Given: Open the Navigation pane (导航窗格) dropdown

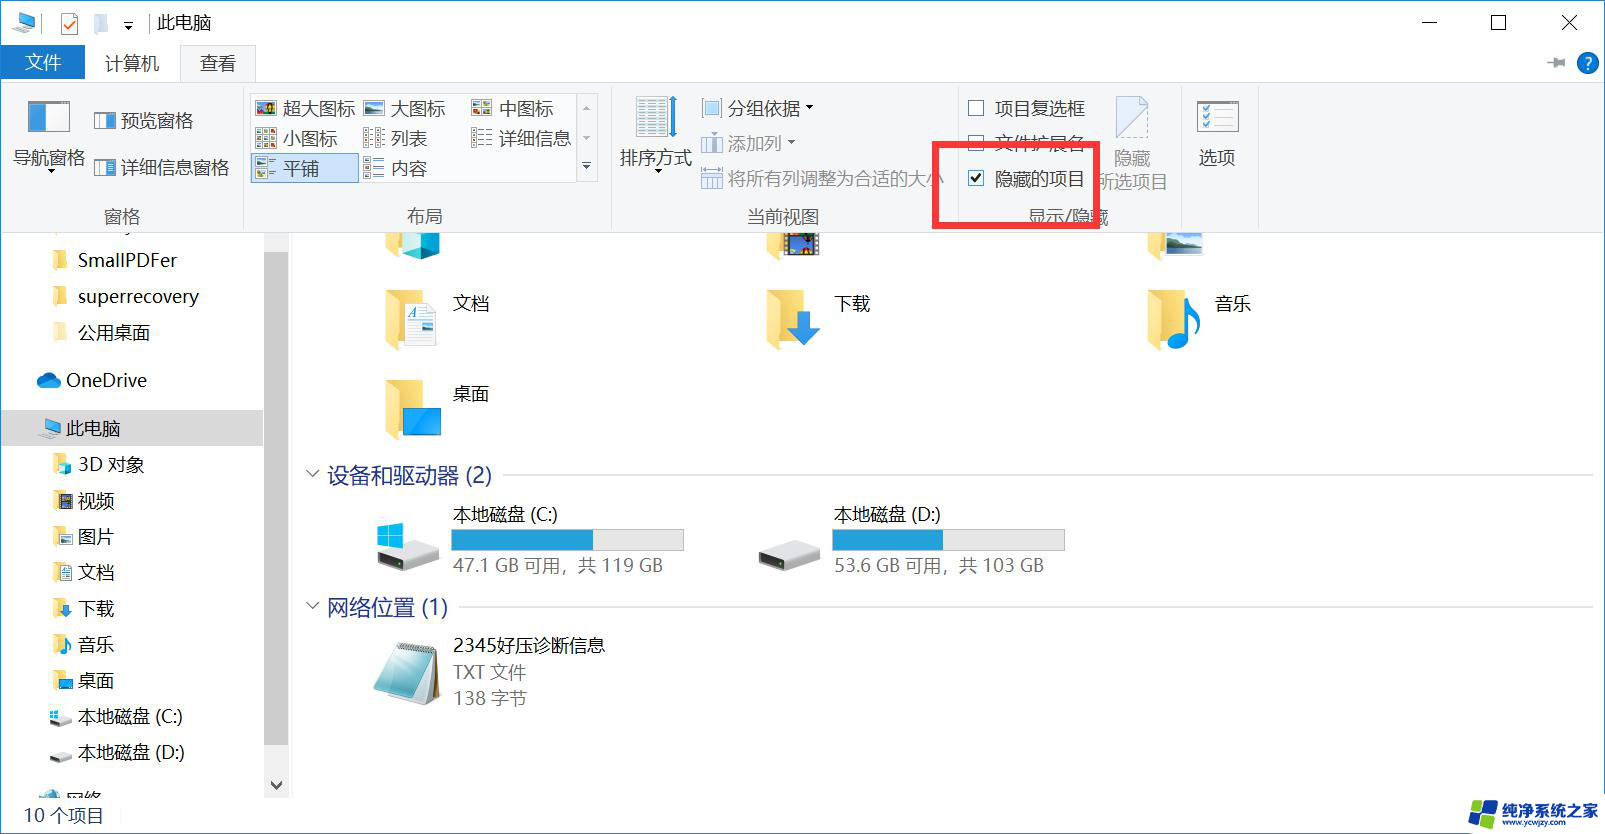Looking at the screenshot, I should point(49,135).
